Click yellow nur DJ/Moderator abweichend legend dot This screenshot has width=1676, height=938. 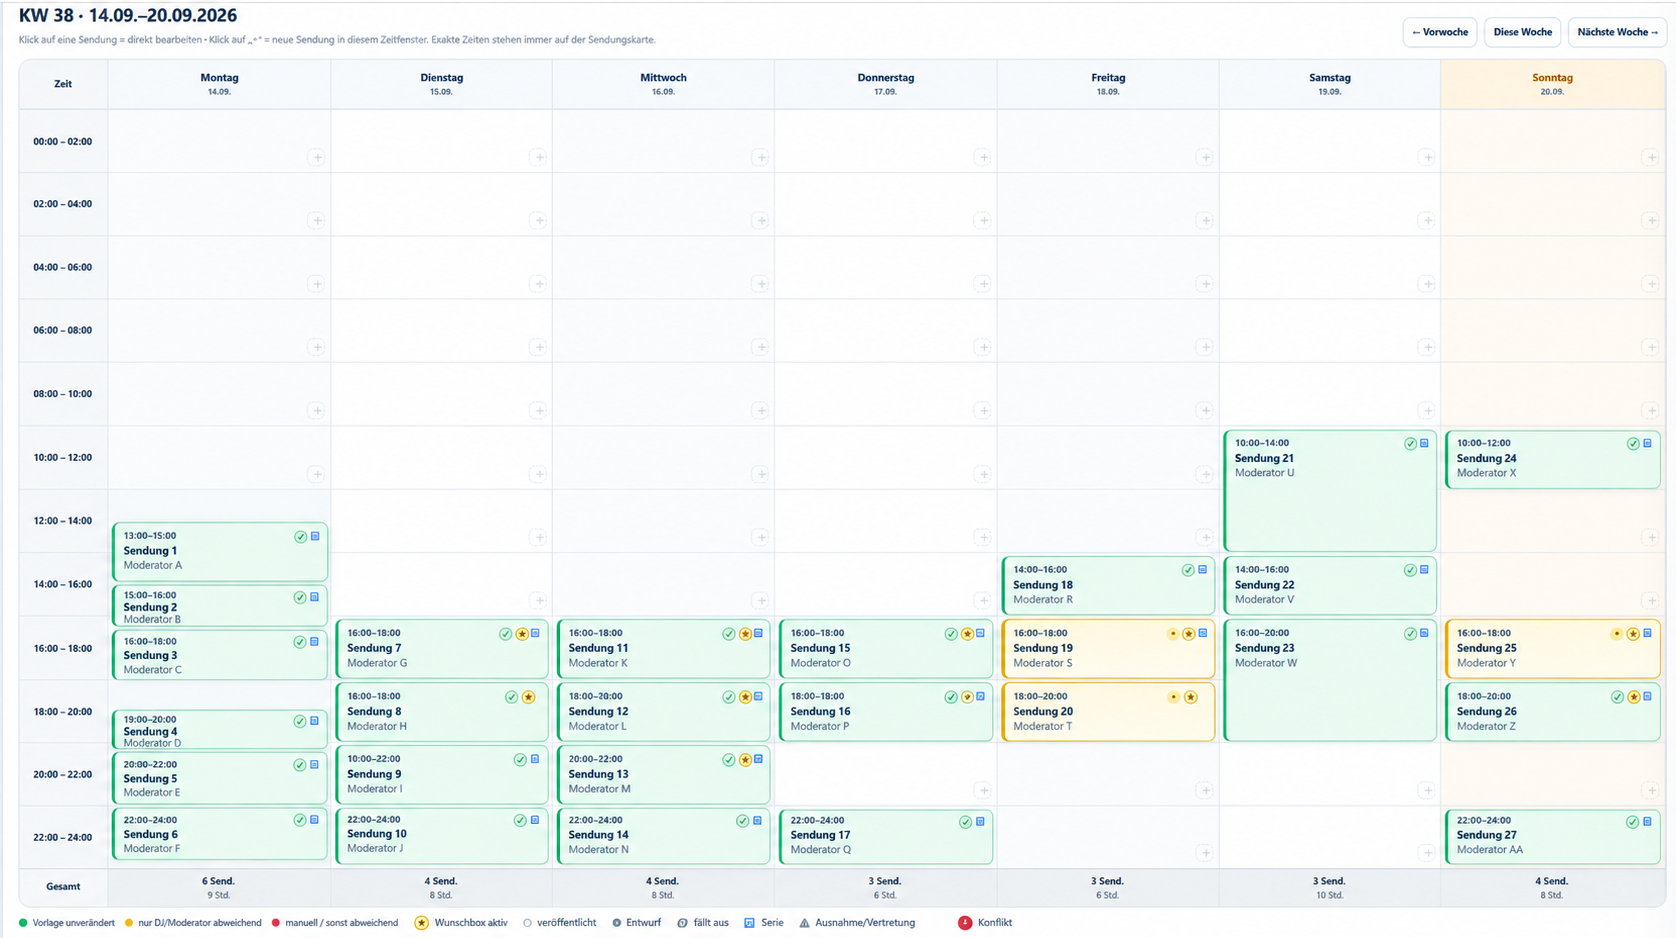coord(129,923)
